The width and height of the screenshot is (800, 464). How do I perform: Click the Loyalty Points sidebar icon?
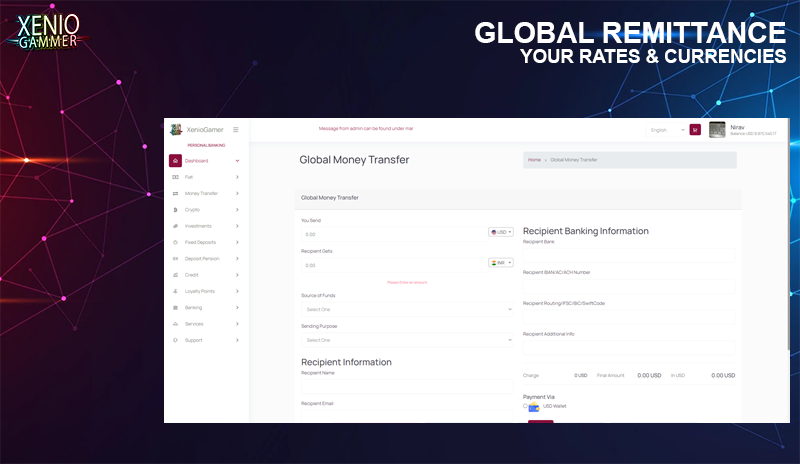[175, 291]
